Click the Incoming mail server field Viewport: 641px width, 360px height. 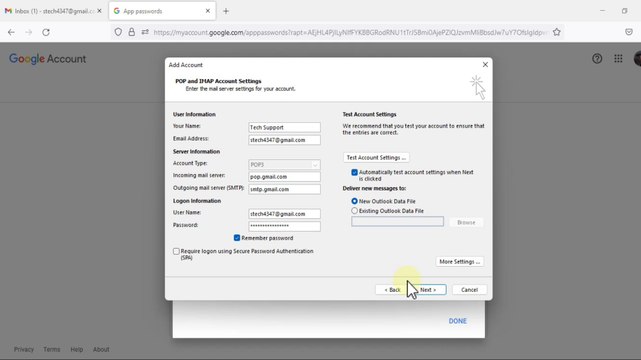284,177
